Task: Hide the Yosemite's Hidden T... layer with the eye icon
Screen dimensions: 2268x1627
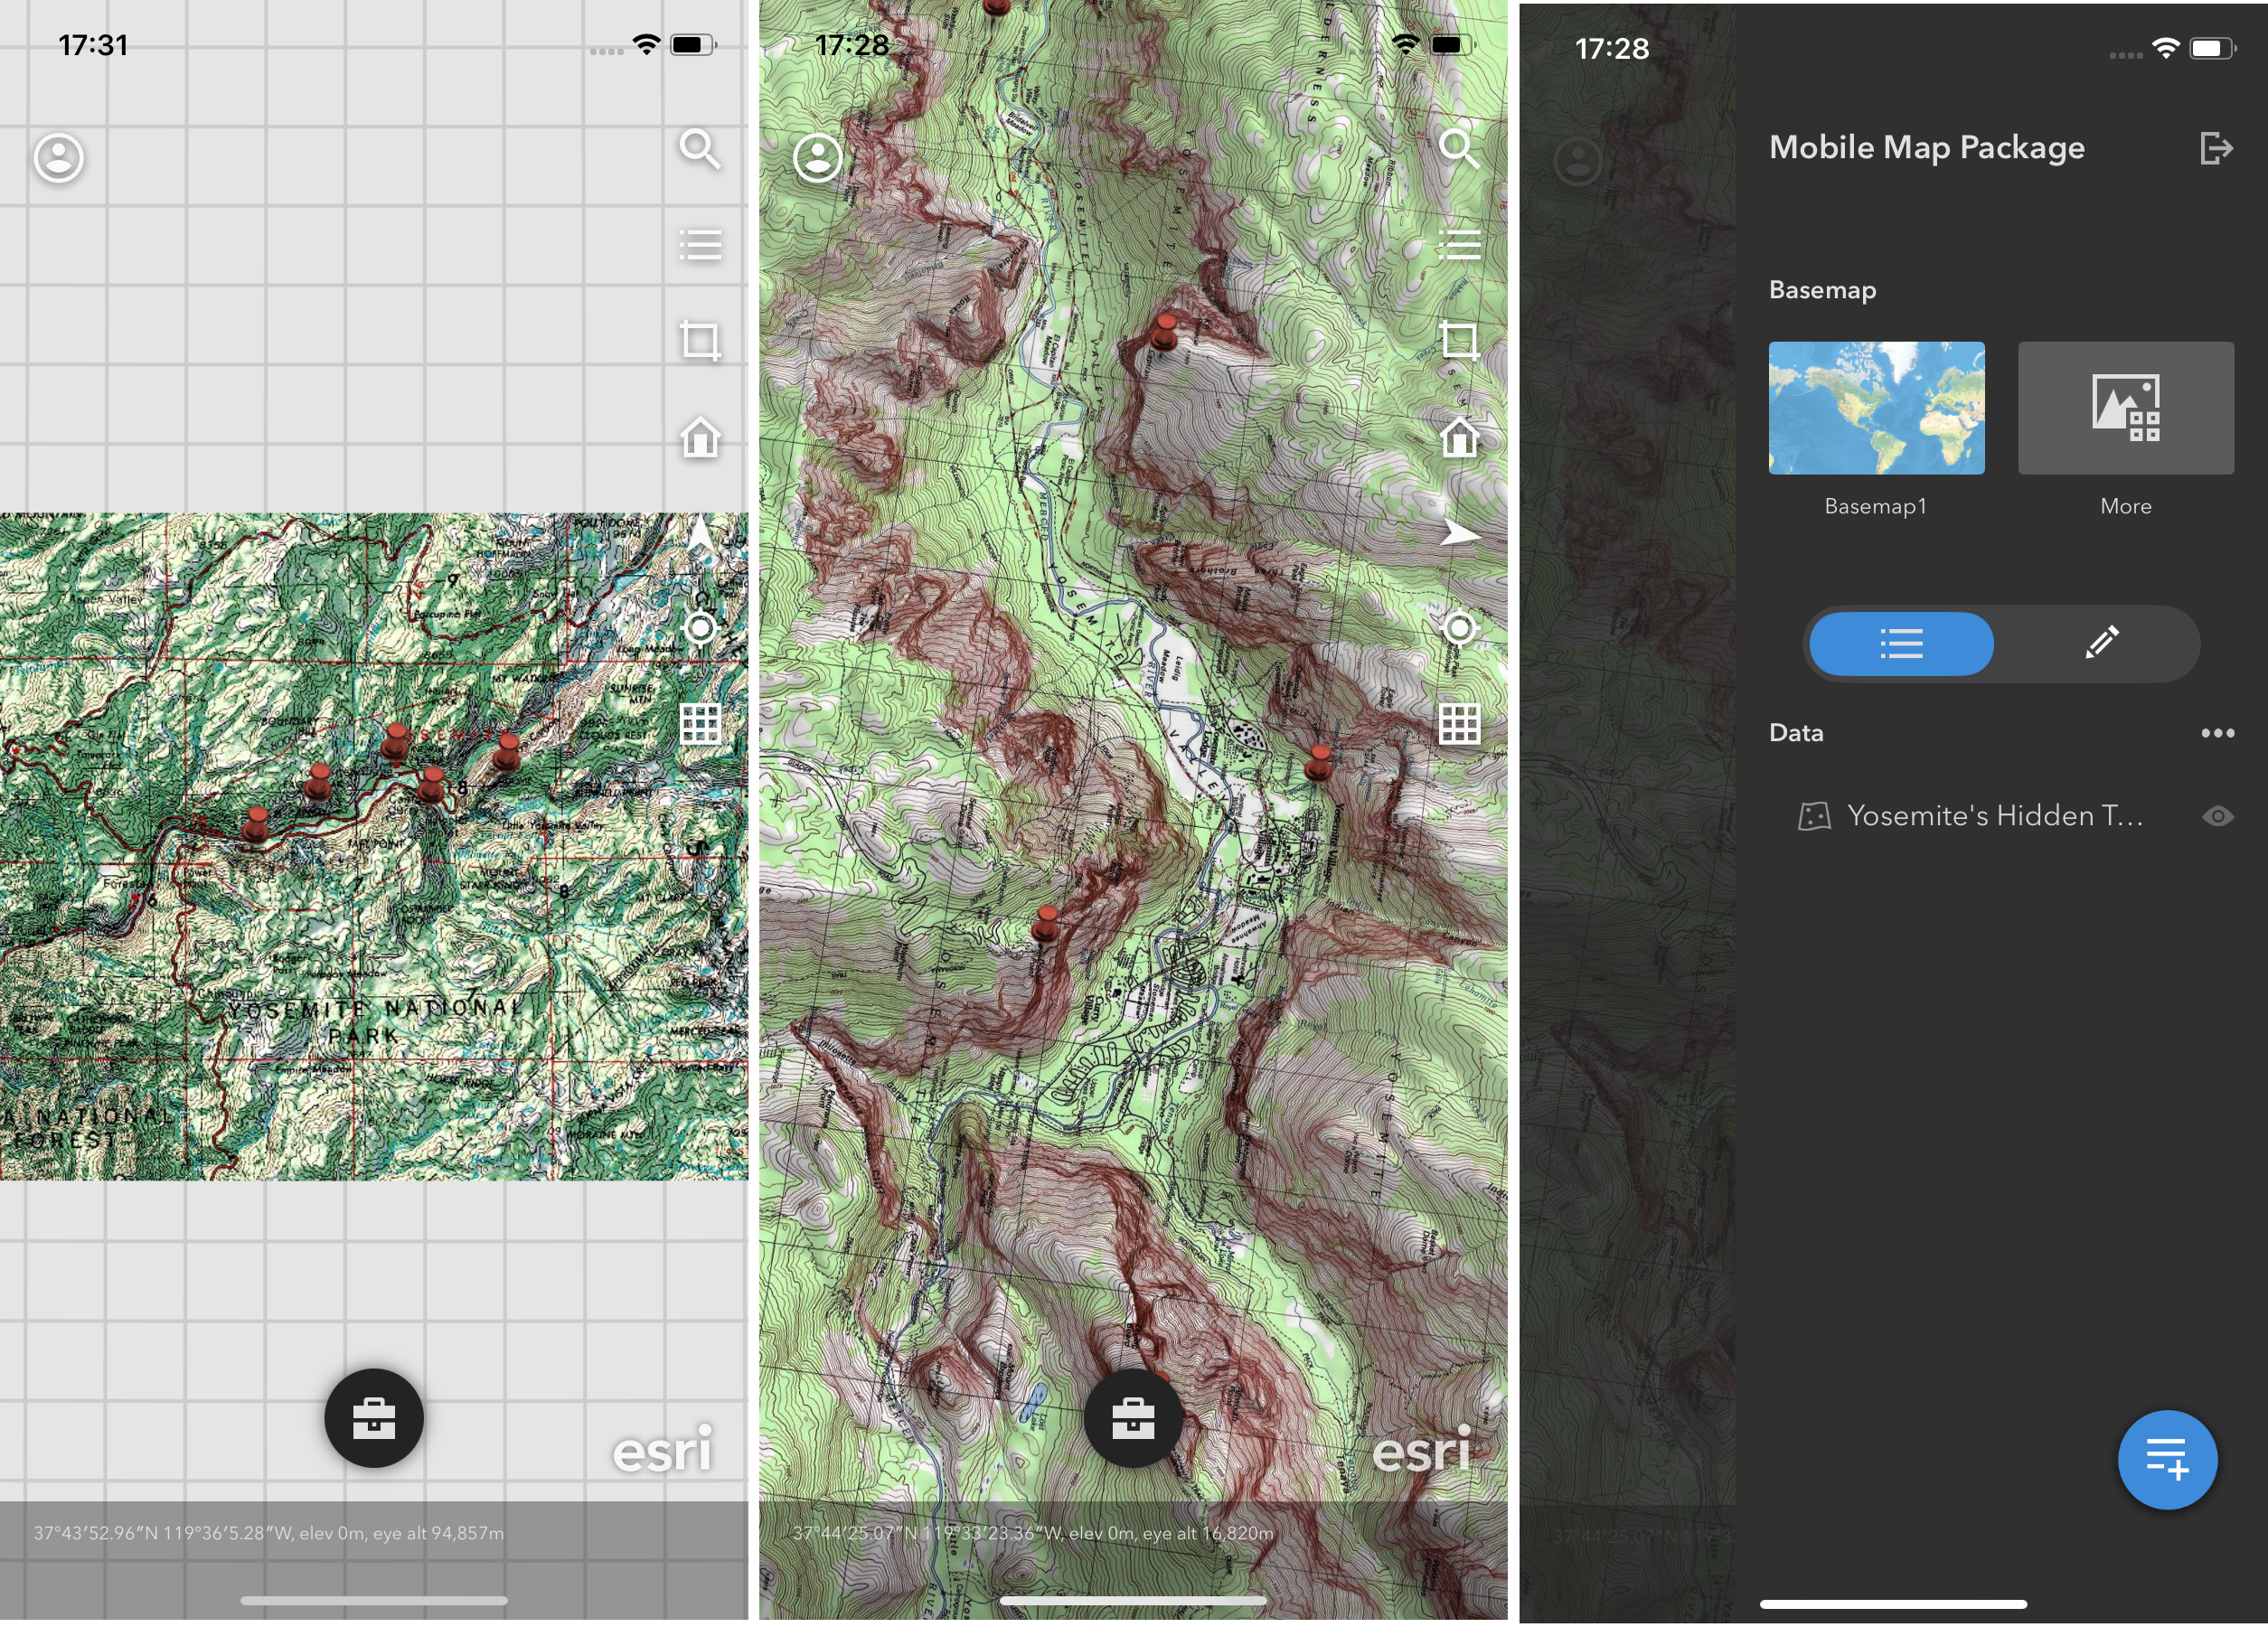Action: tap(2217, 816)
